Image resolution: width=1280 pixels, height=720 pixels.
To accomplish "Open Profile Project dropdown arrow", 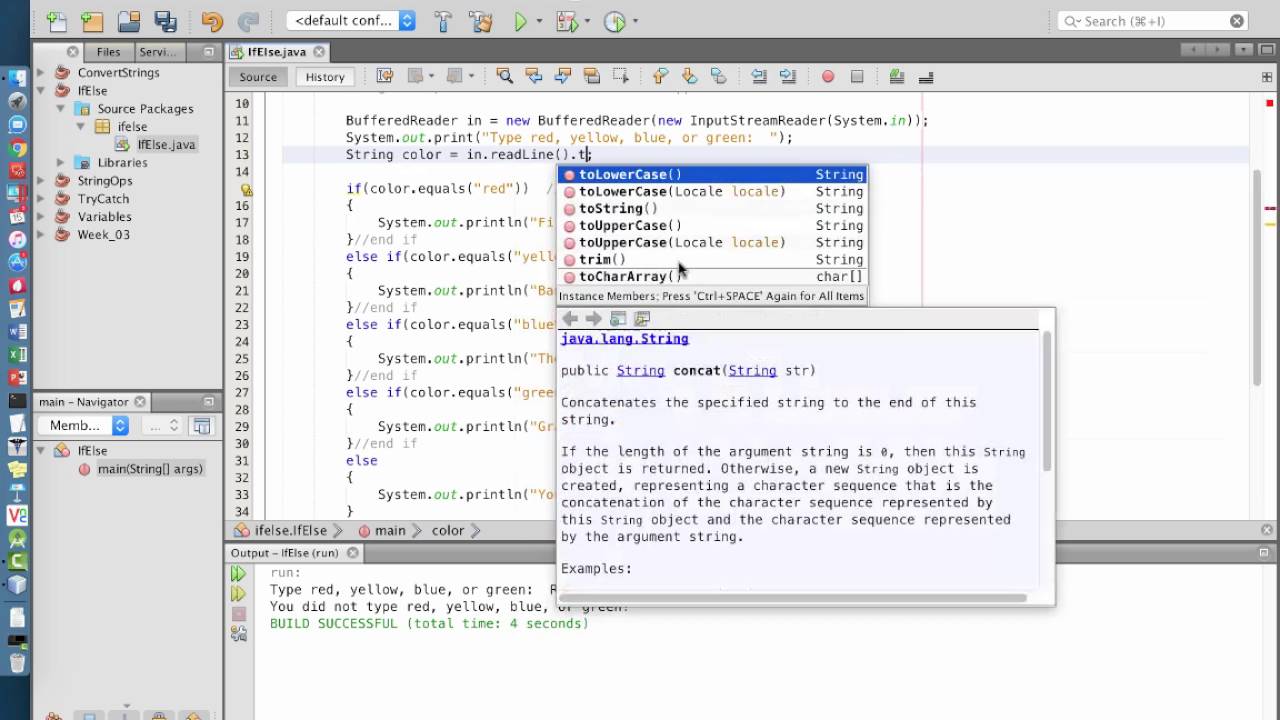I will (x=636, y=22).
